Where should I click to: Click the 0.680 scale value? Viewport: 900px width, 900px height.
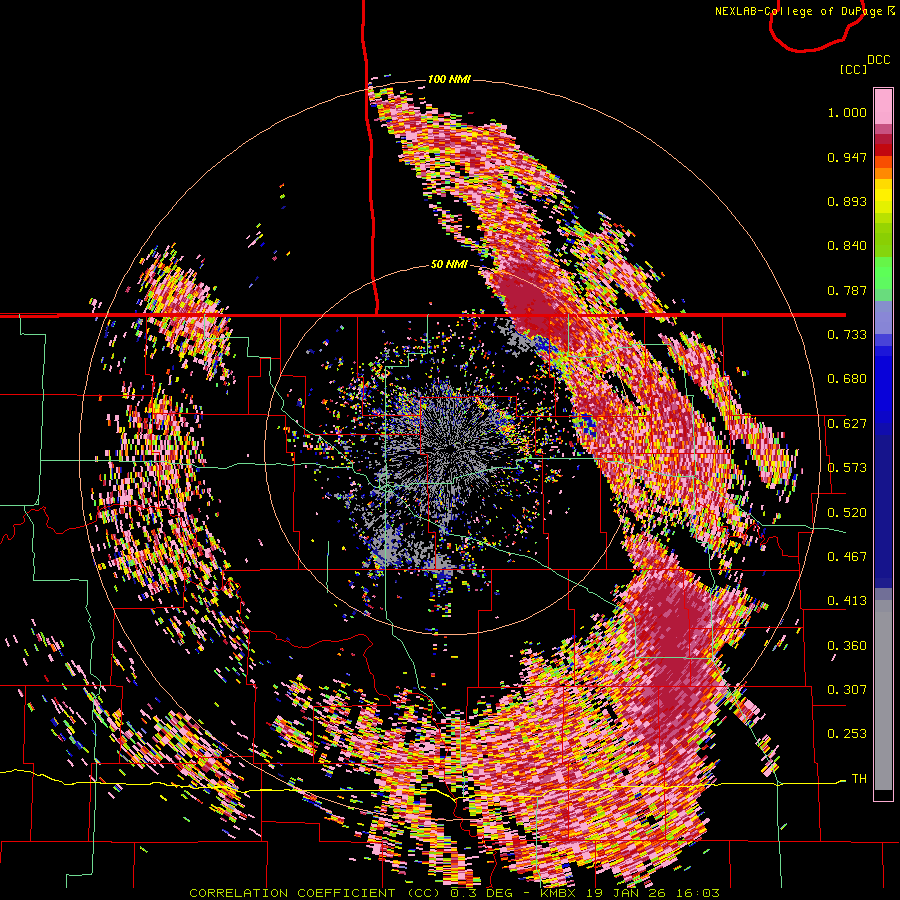pyautogui.click(x=847, y=379)
